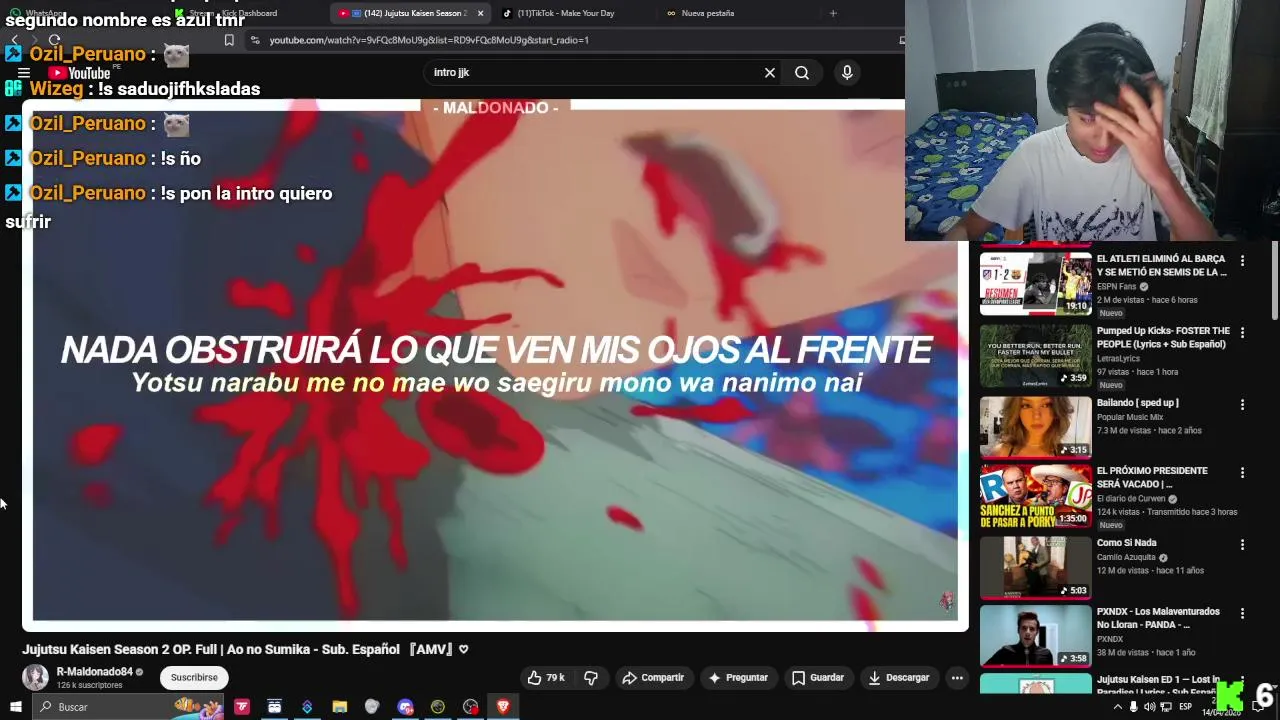Open the Windows Start menu
The image size is (1280, 720).
point(16,707)
